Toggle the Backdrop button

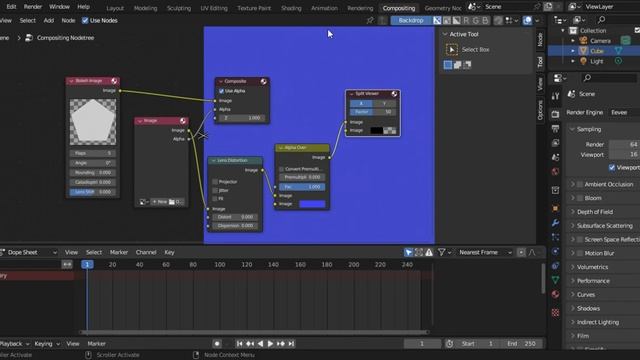(x=411, y=20)
